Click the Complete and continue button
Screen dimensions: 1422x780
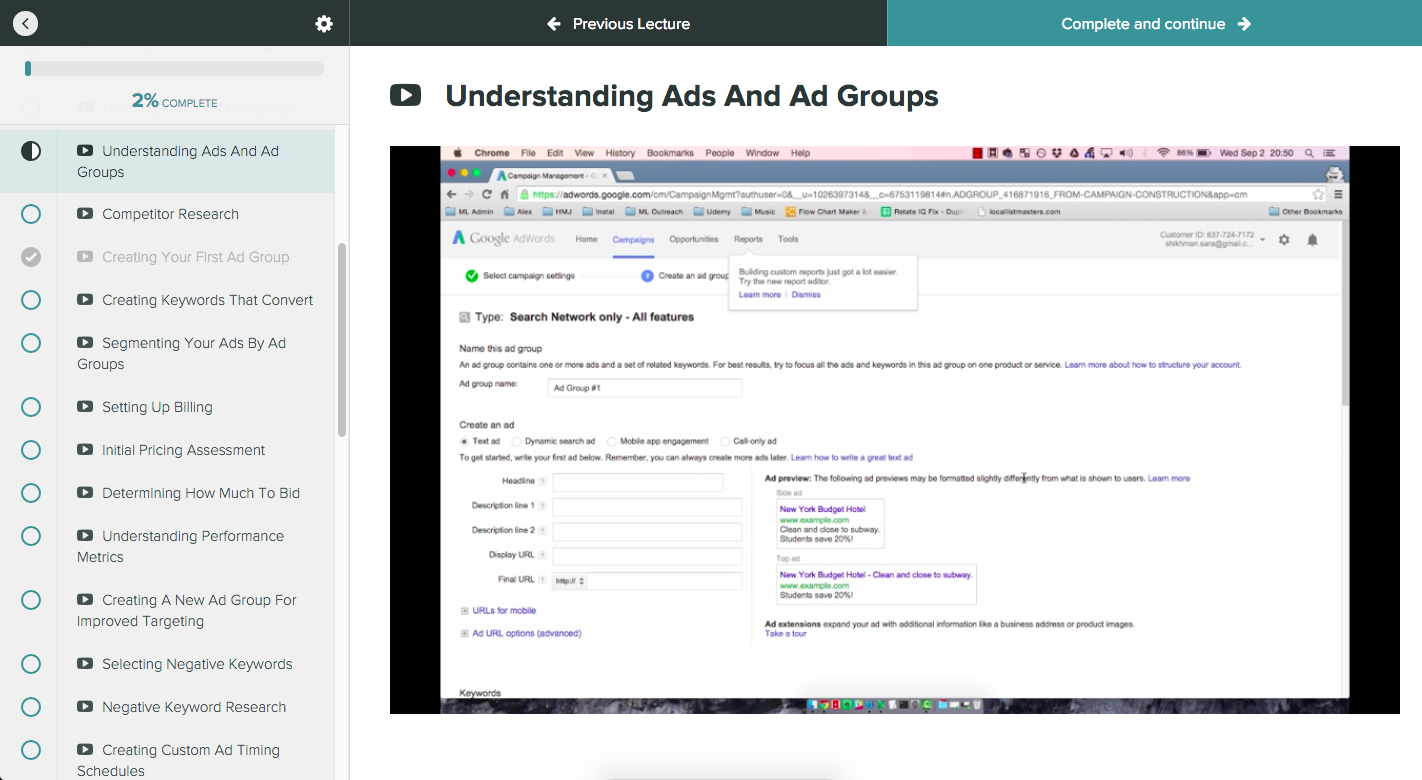tap(1155, 22)
